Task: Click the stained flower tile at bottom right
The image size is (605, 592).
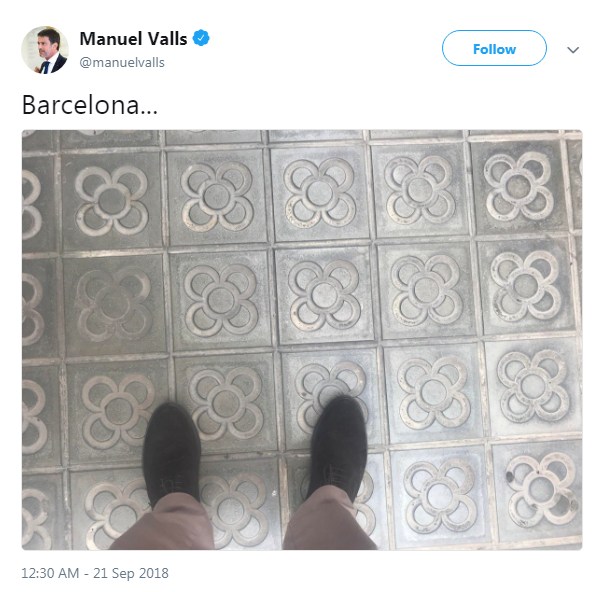Action: click(x=539, y=491)
